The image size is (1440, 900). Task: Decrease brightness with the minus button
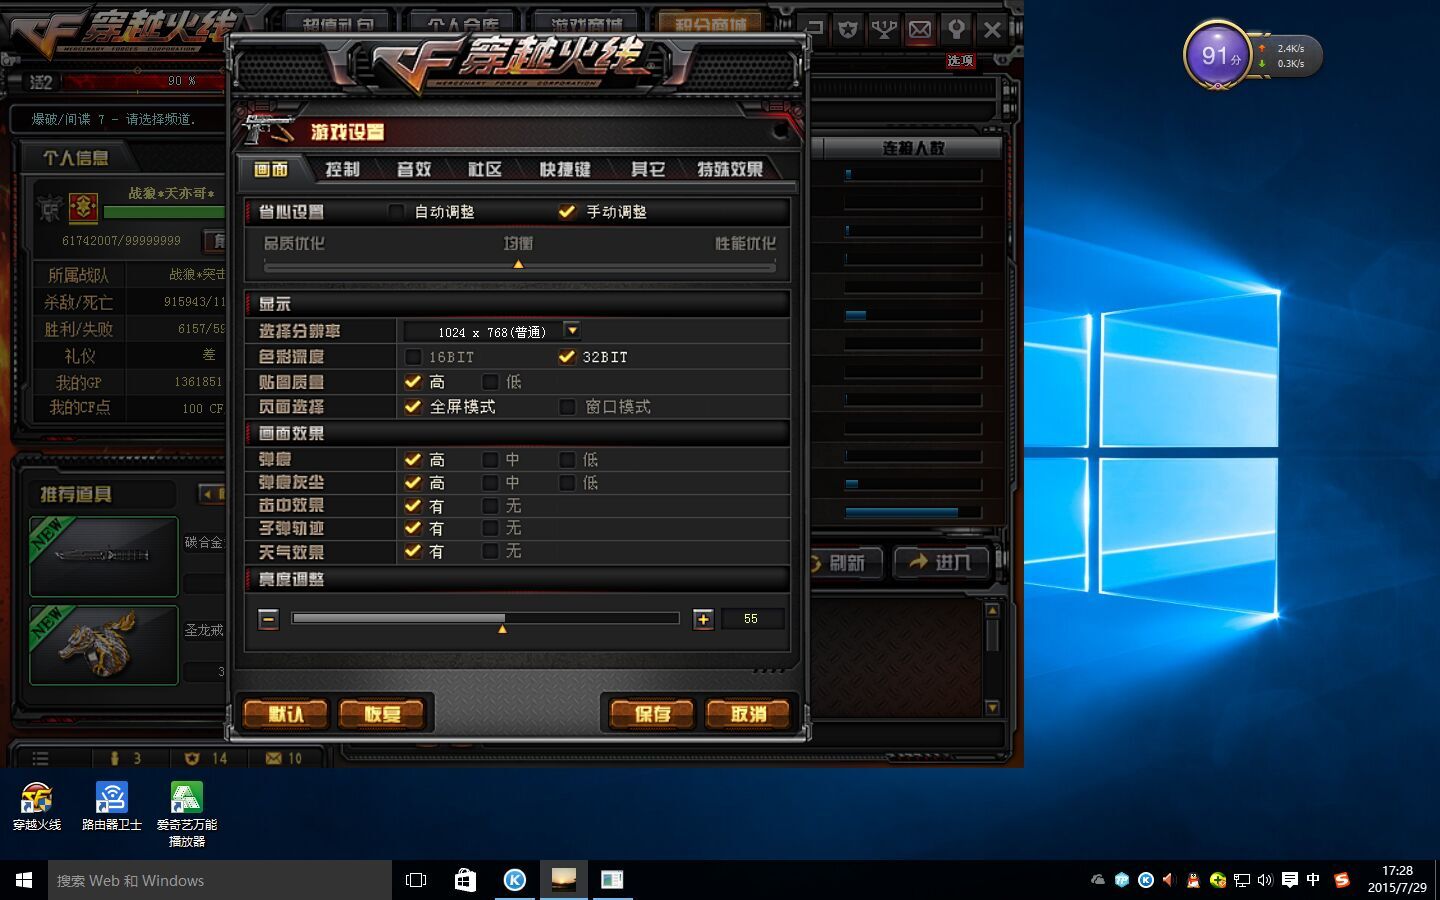tap(268, 619)
